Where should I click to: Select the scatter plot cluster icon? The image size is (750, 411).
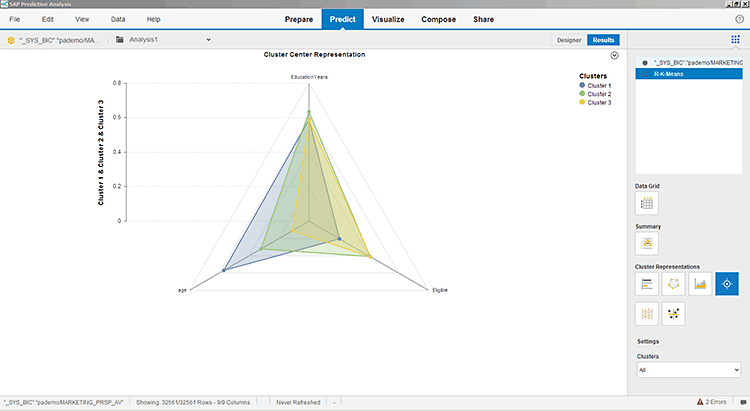(x=673, y=314)
